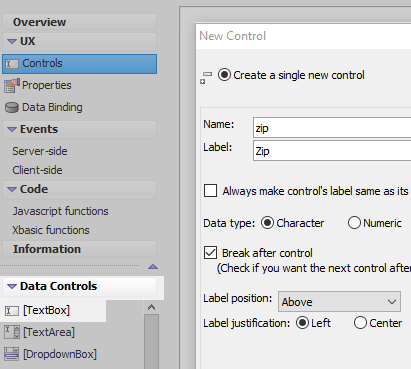Click the Events section header text
Screen dimensions: 411x369
click(x=39, y=129)
